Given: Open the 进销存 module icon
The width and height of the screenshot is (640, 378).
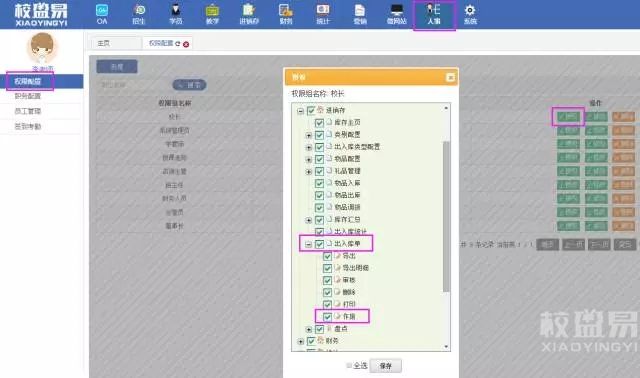Looking at the screenshot, I should (x=249, y=14).
